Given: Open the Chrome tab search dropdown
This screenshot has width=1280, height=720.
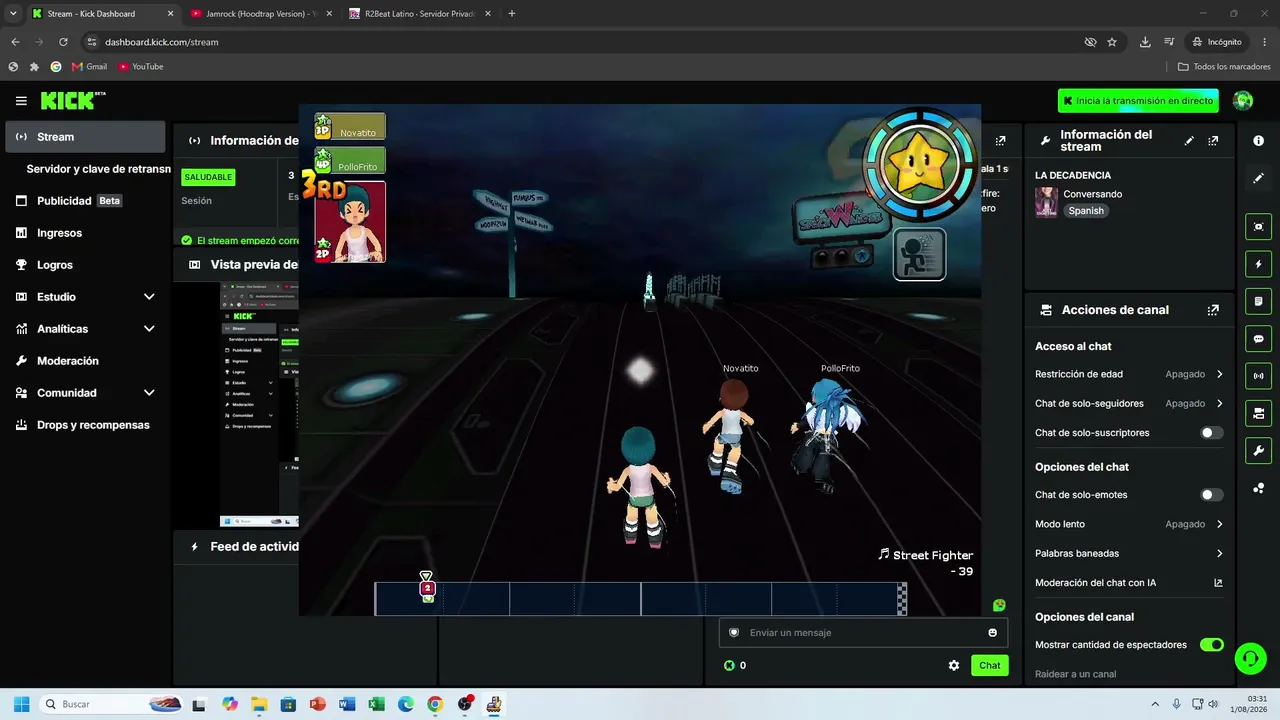Looking at the screenshot, I should pyautogui.click(x=13, y=14).
